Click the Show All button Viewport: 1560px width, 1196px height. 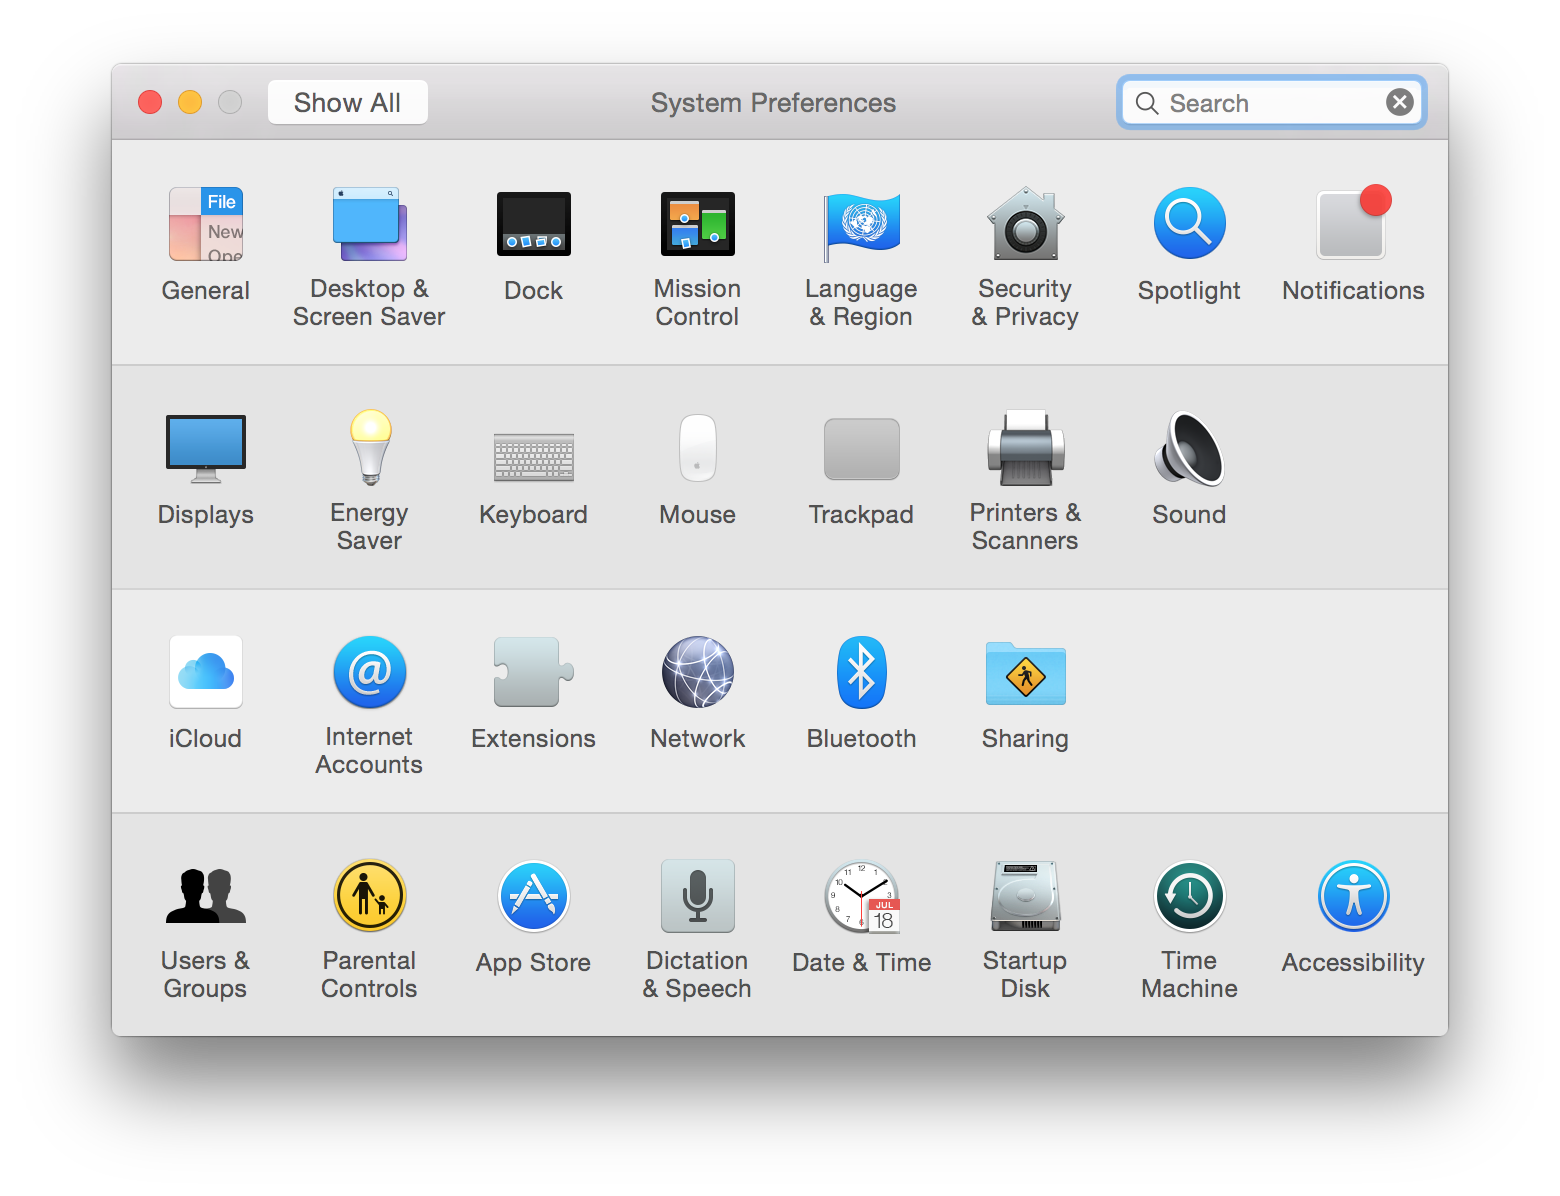[x=347, y=101]
